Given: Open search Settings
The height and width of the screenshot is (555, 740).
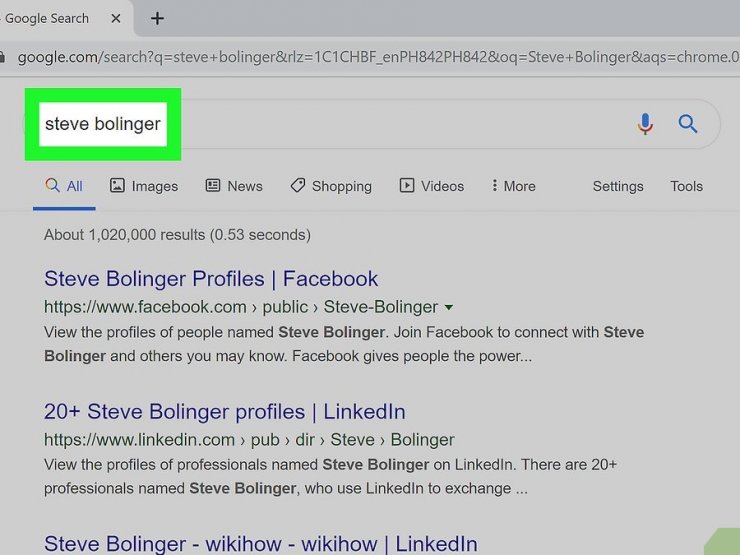Looking at the screenshot, I should (x=618, y=186).
